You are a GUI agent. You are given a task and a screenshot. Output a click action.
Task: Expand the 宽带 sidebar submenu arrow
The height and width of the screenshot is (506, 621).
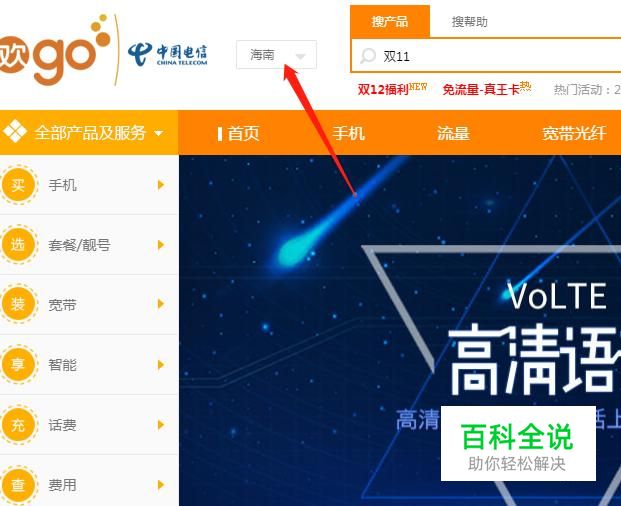160,304
